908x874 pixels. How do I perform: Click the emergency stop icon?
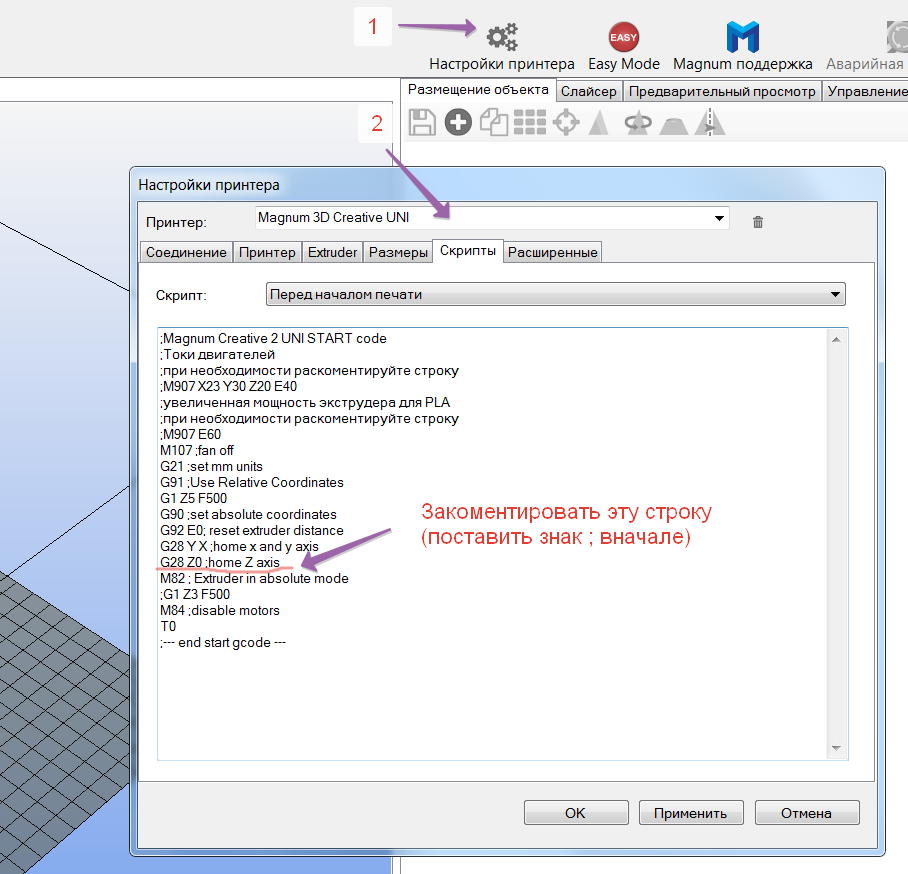897,37
